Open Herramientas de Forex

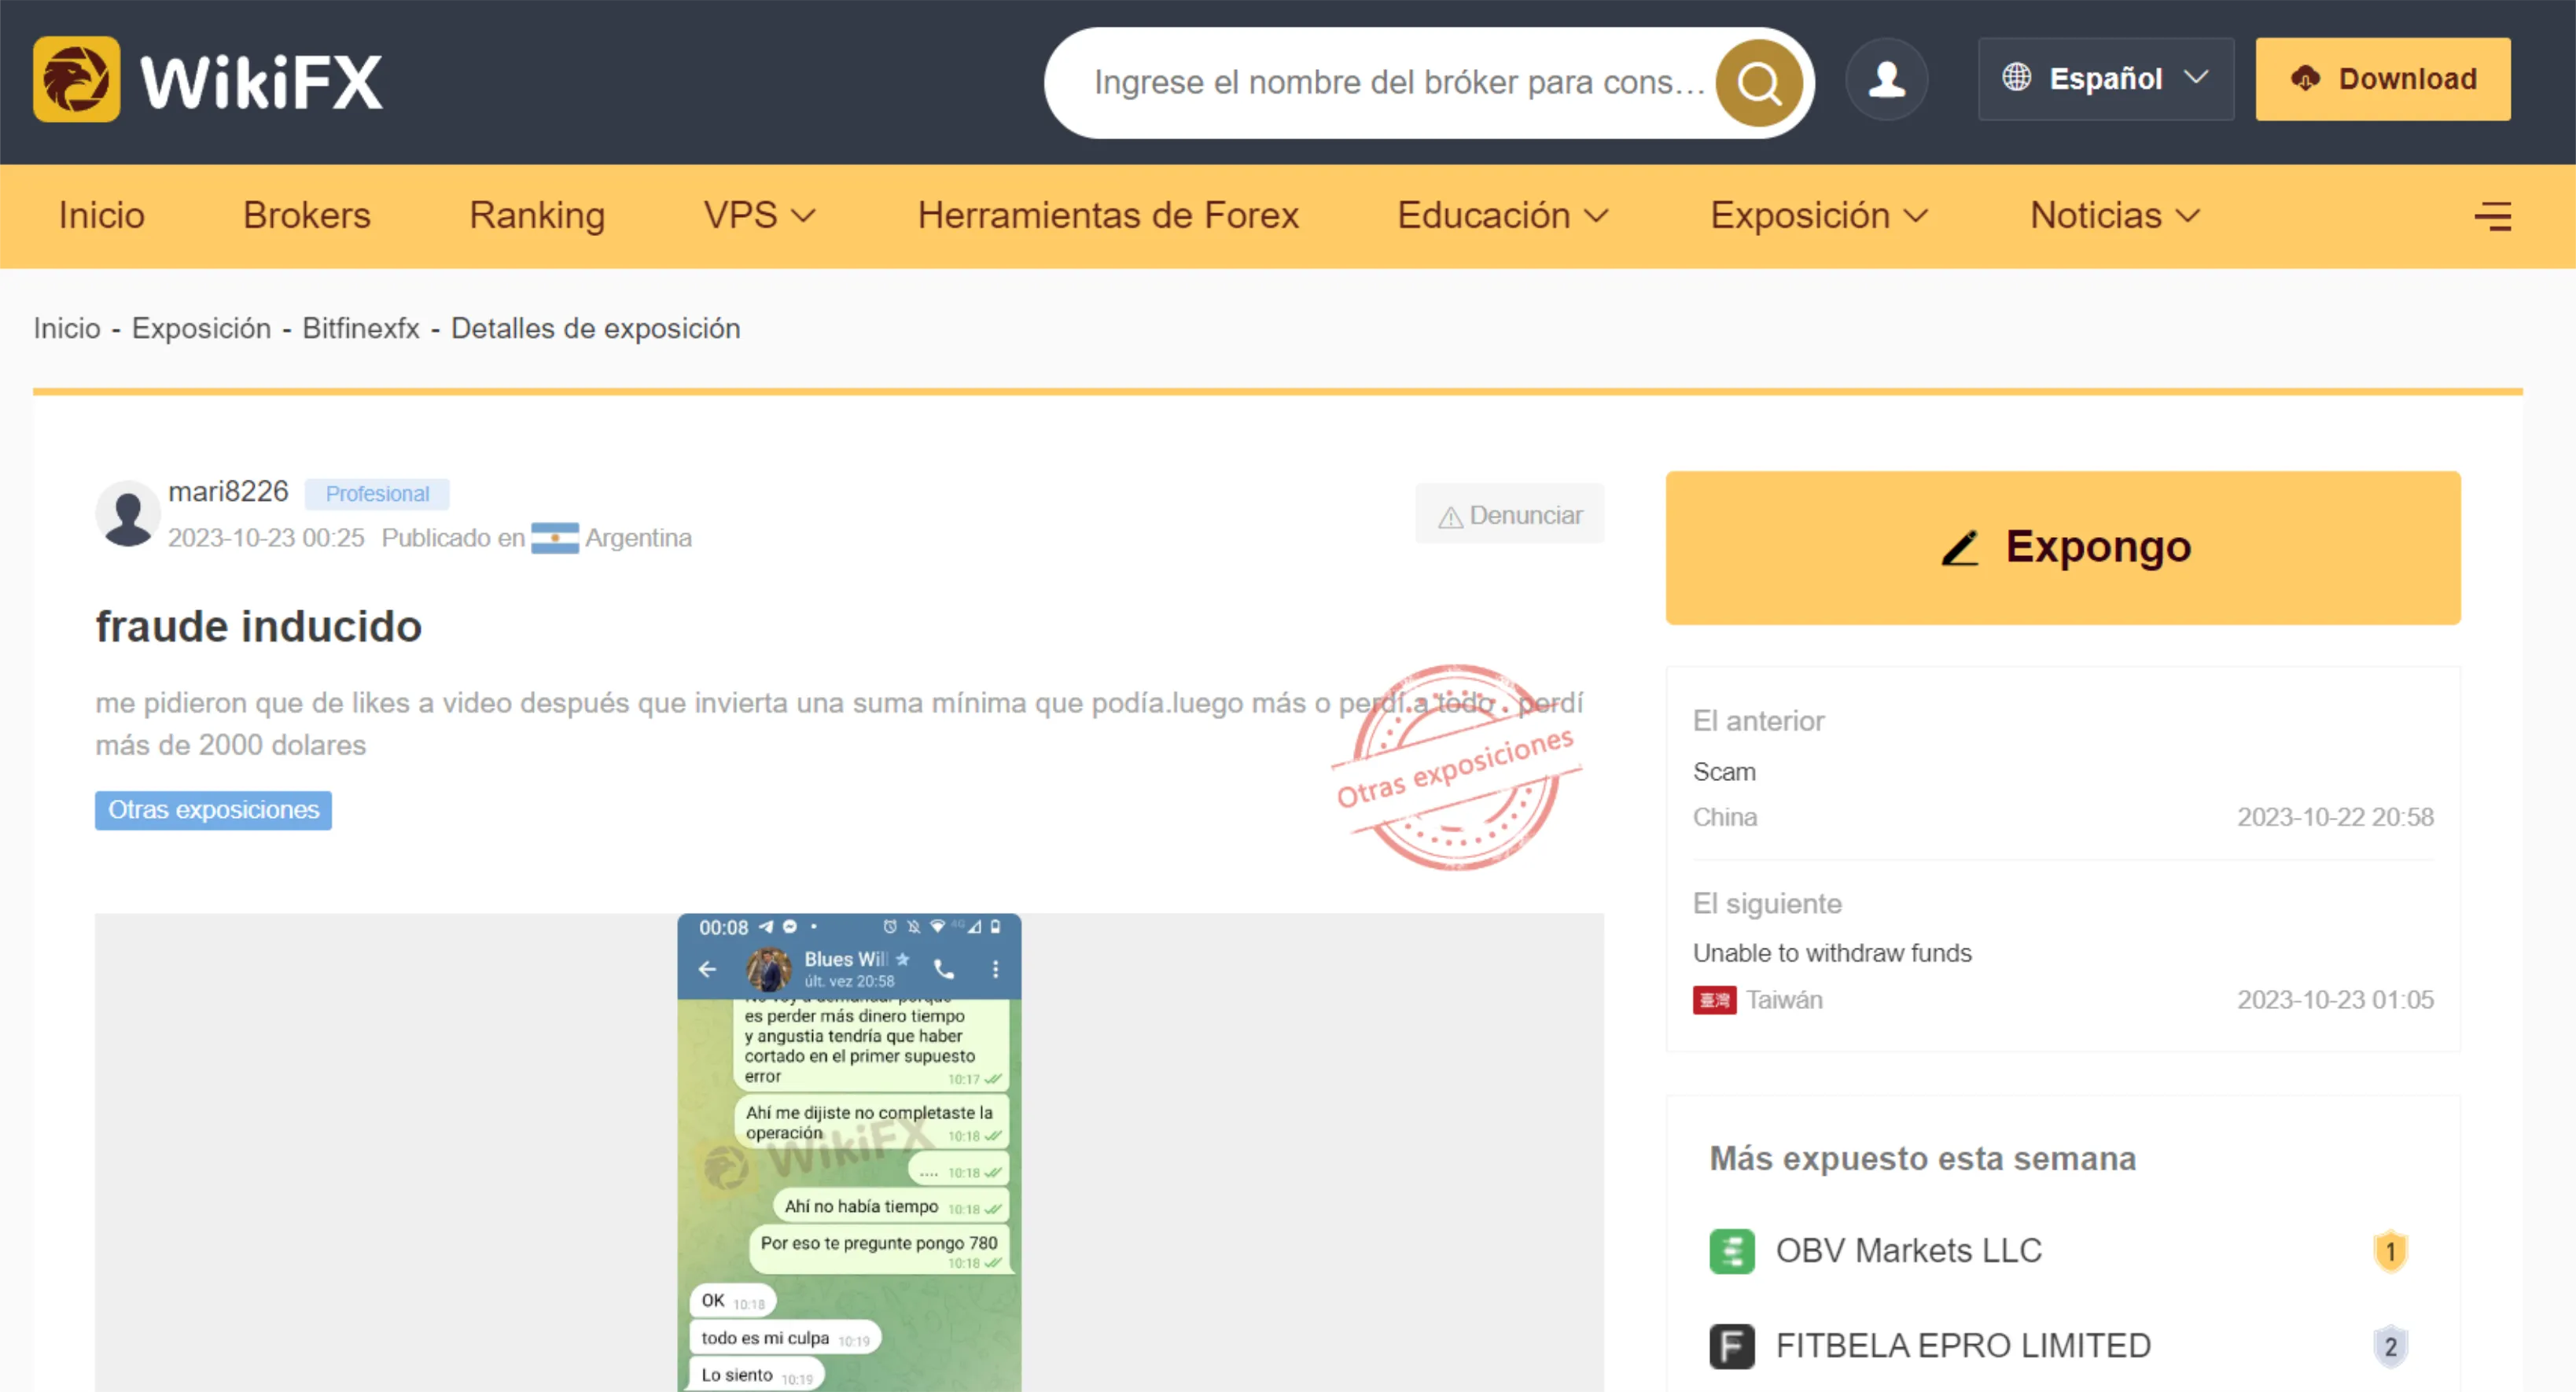[x=1108, y=216]
